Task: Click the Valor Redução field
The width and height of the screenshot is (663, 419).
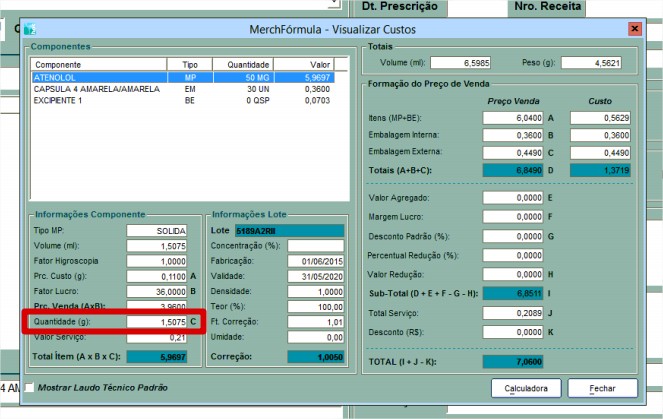Action: (x=513, y=274)
